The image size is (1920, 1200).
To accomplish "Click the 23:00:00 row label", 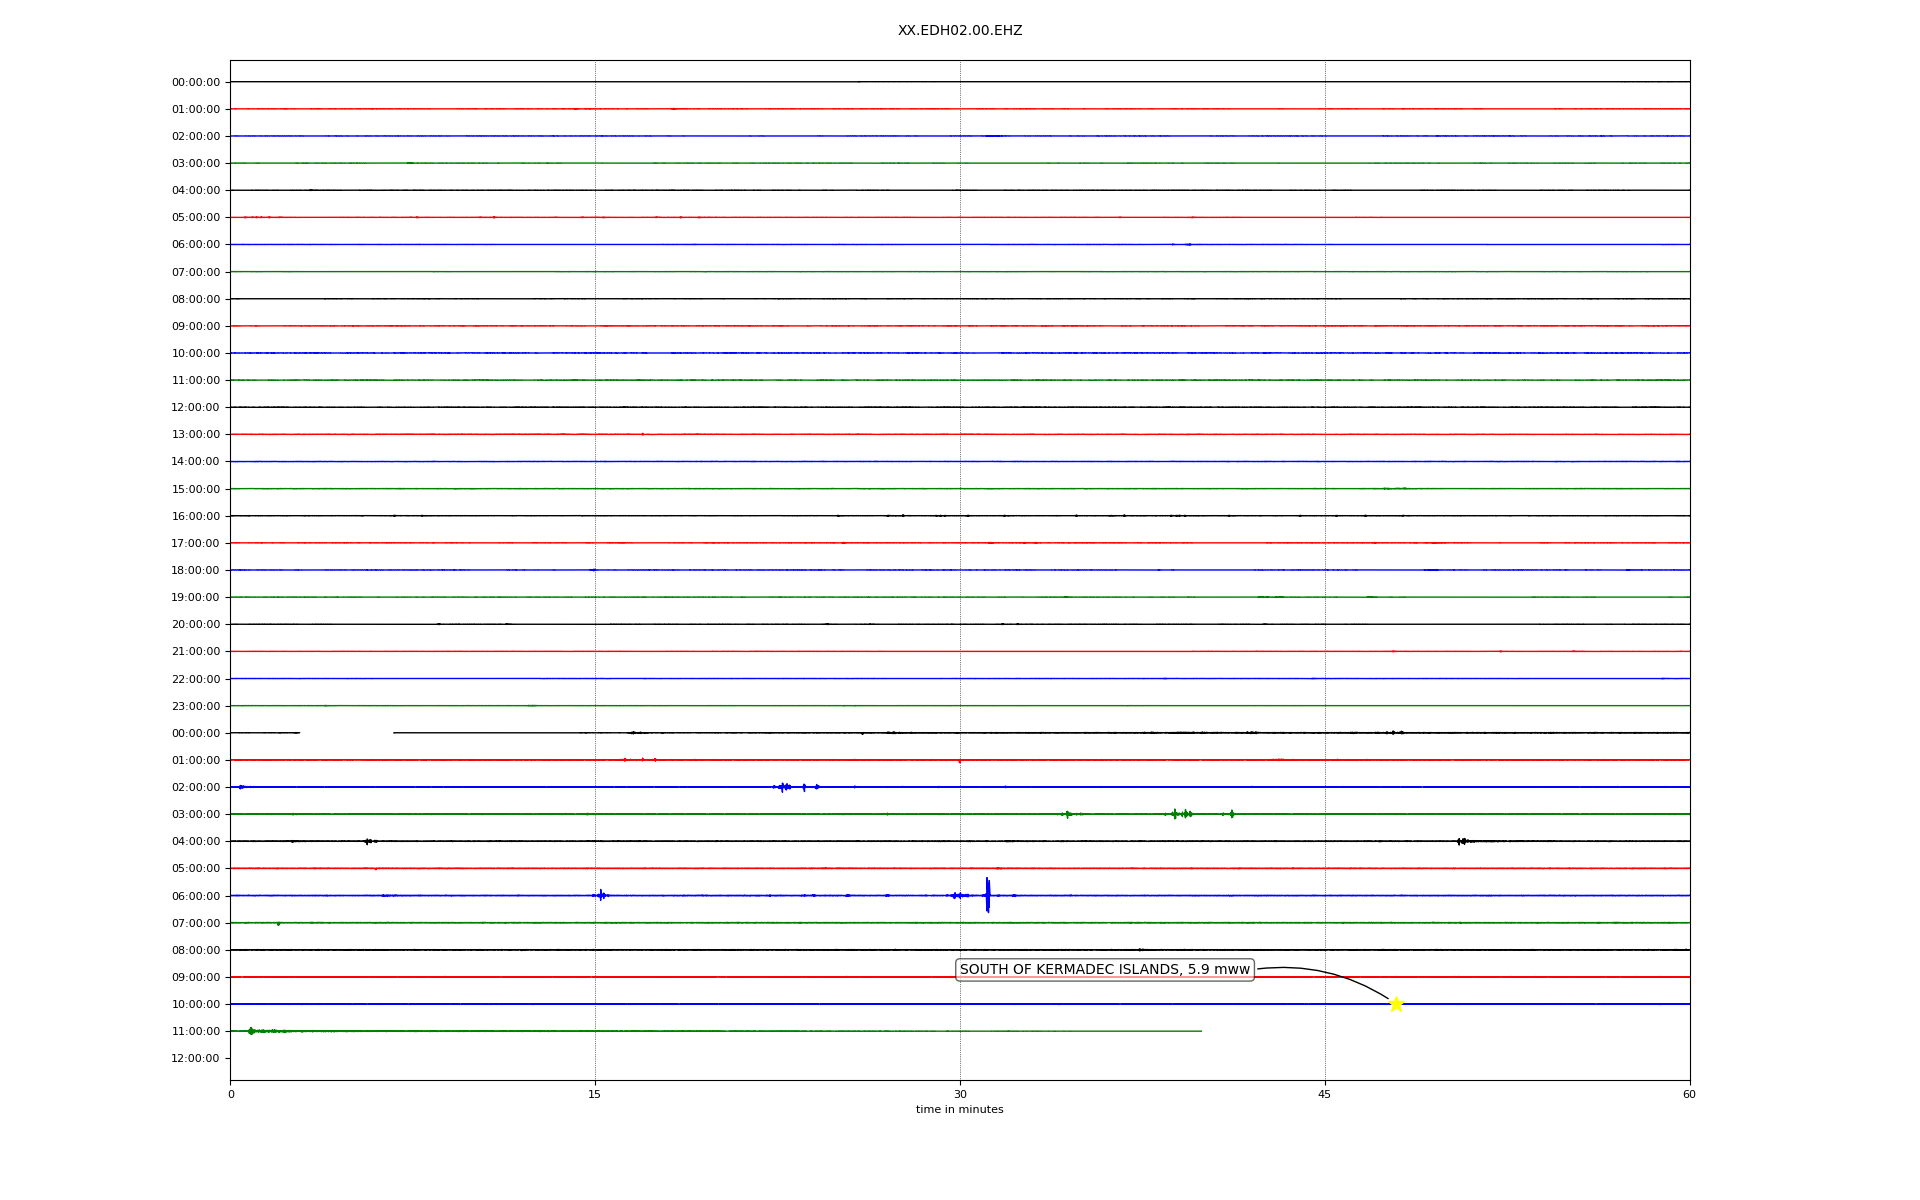I will tap(196, 706).
